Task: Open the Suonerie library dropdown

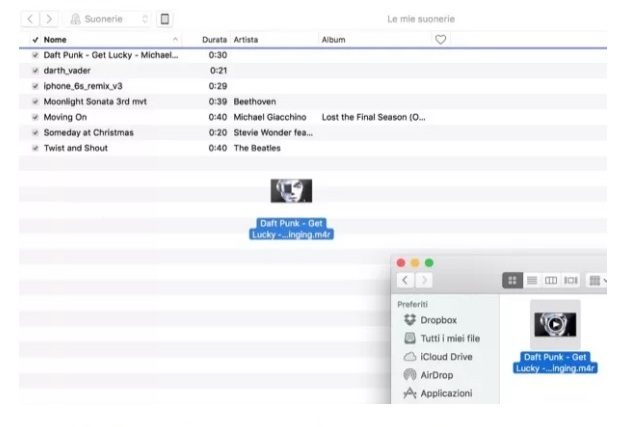Action: [x=109, y=19]
